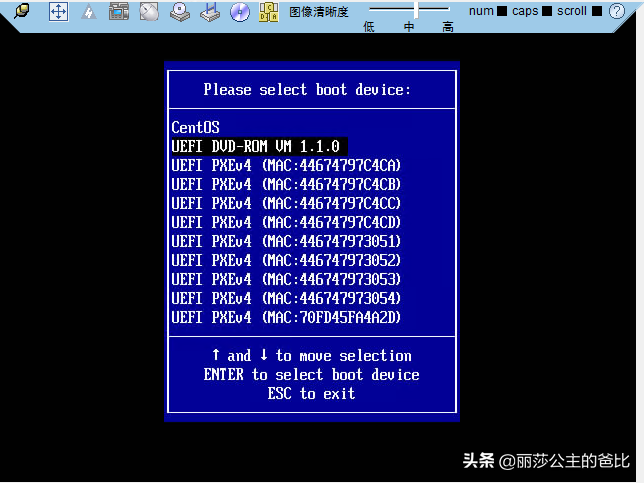Screen dimensions: 644x483
Task: Adjust the image clarity slider handle
Action: (x=416, y=10)
